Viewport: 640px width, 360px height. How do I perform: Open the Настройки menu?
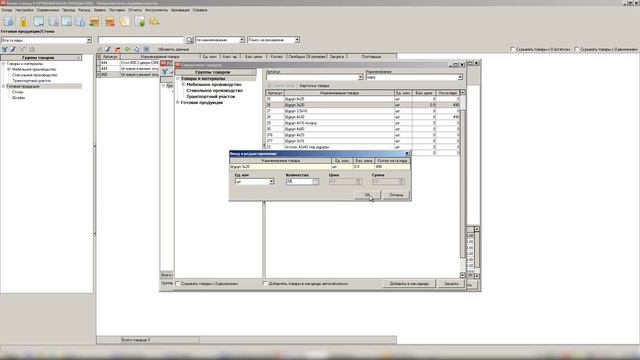tap(24, 10)
